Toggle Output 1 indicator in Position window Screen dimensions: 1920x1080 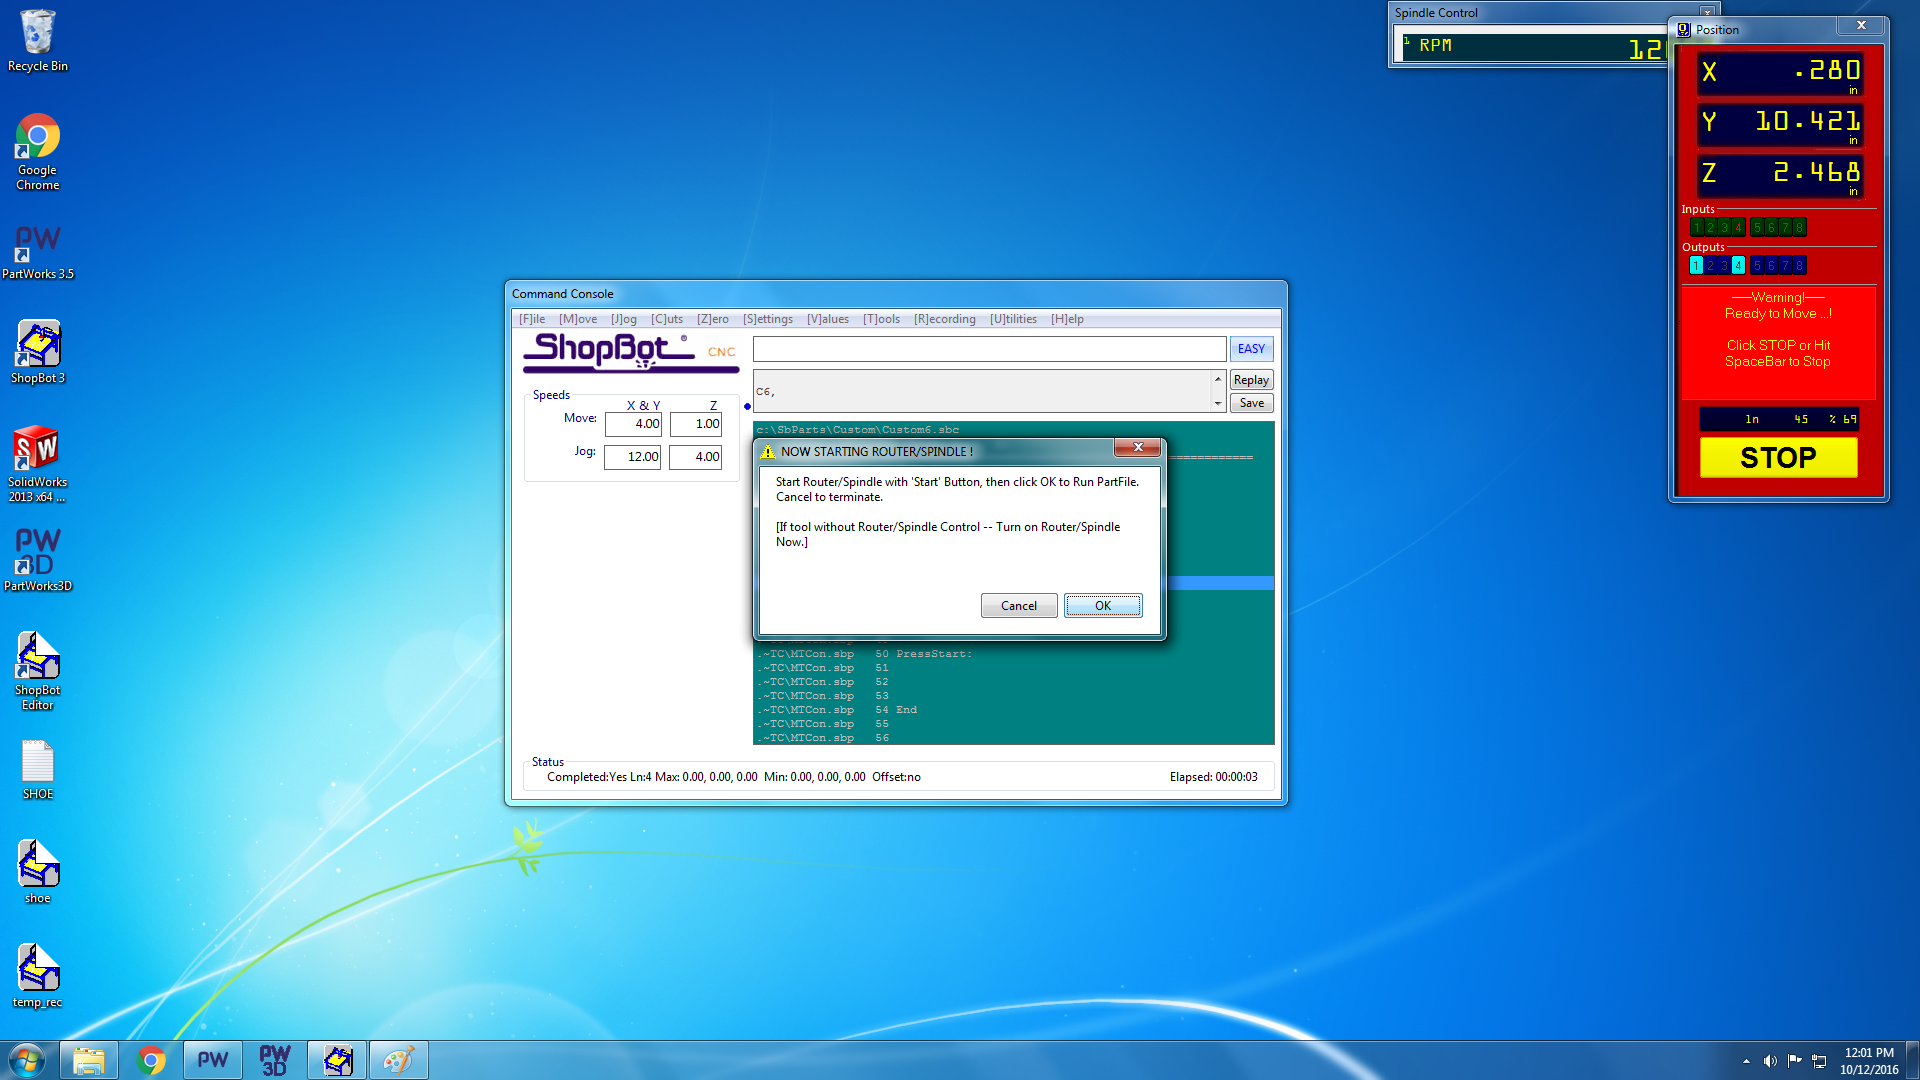(1696, 266)
